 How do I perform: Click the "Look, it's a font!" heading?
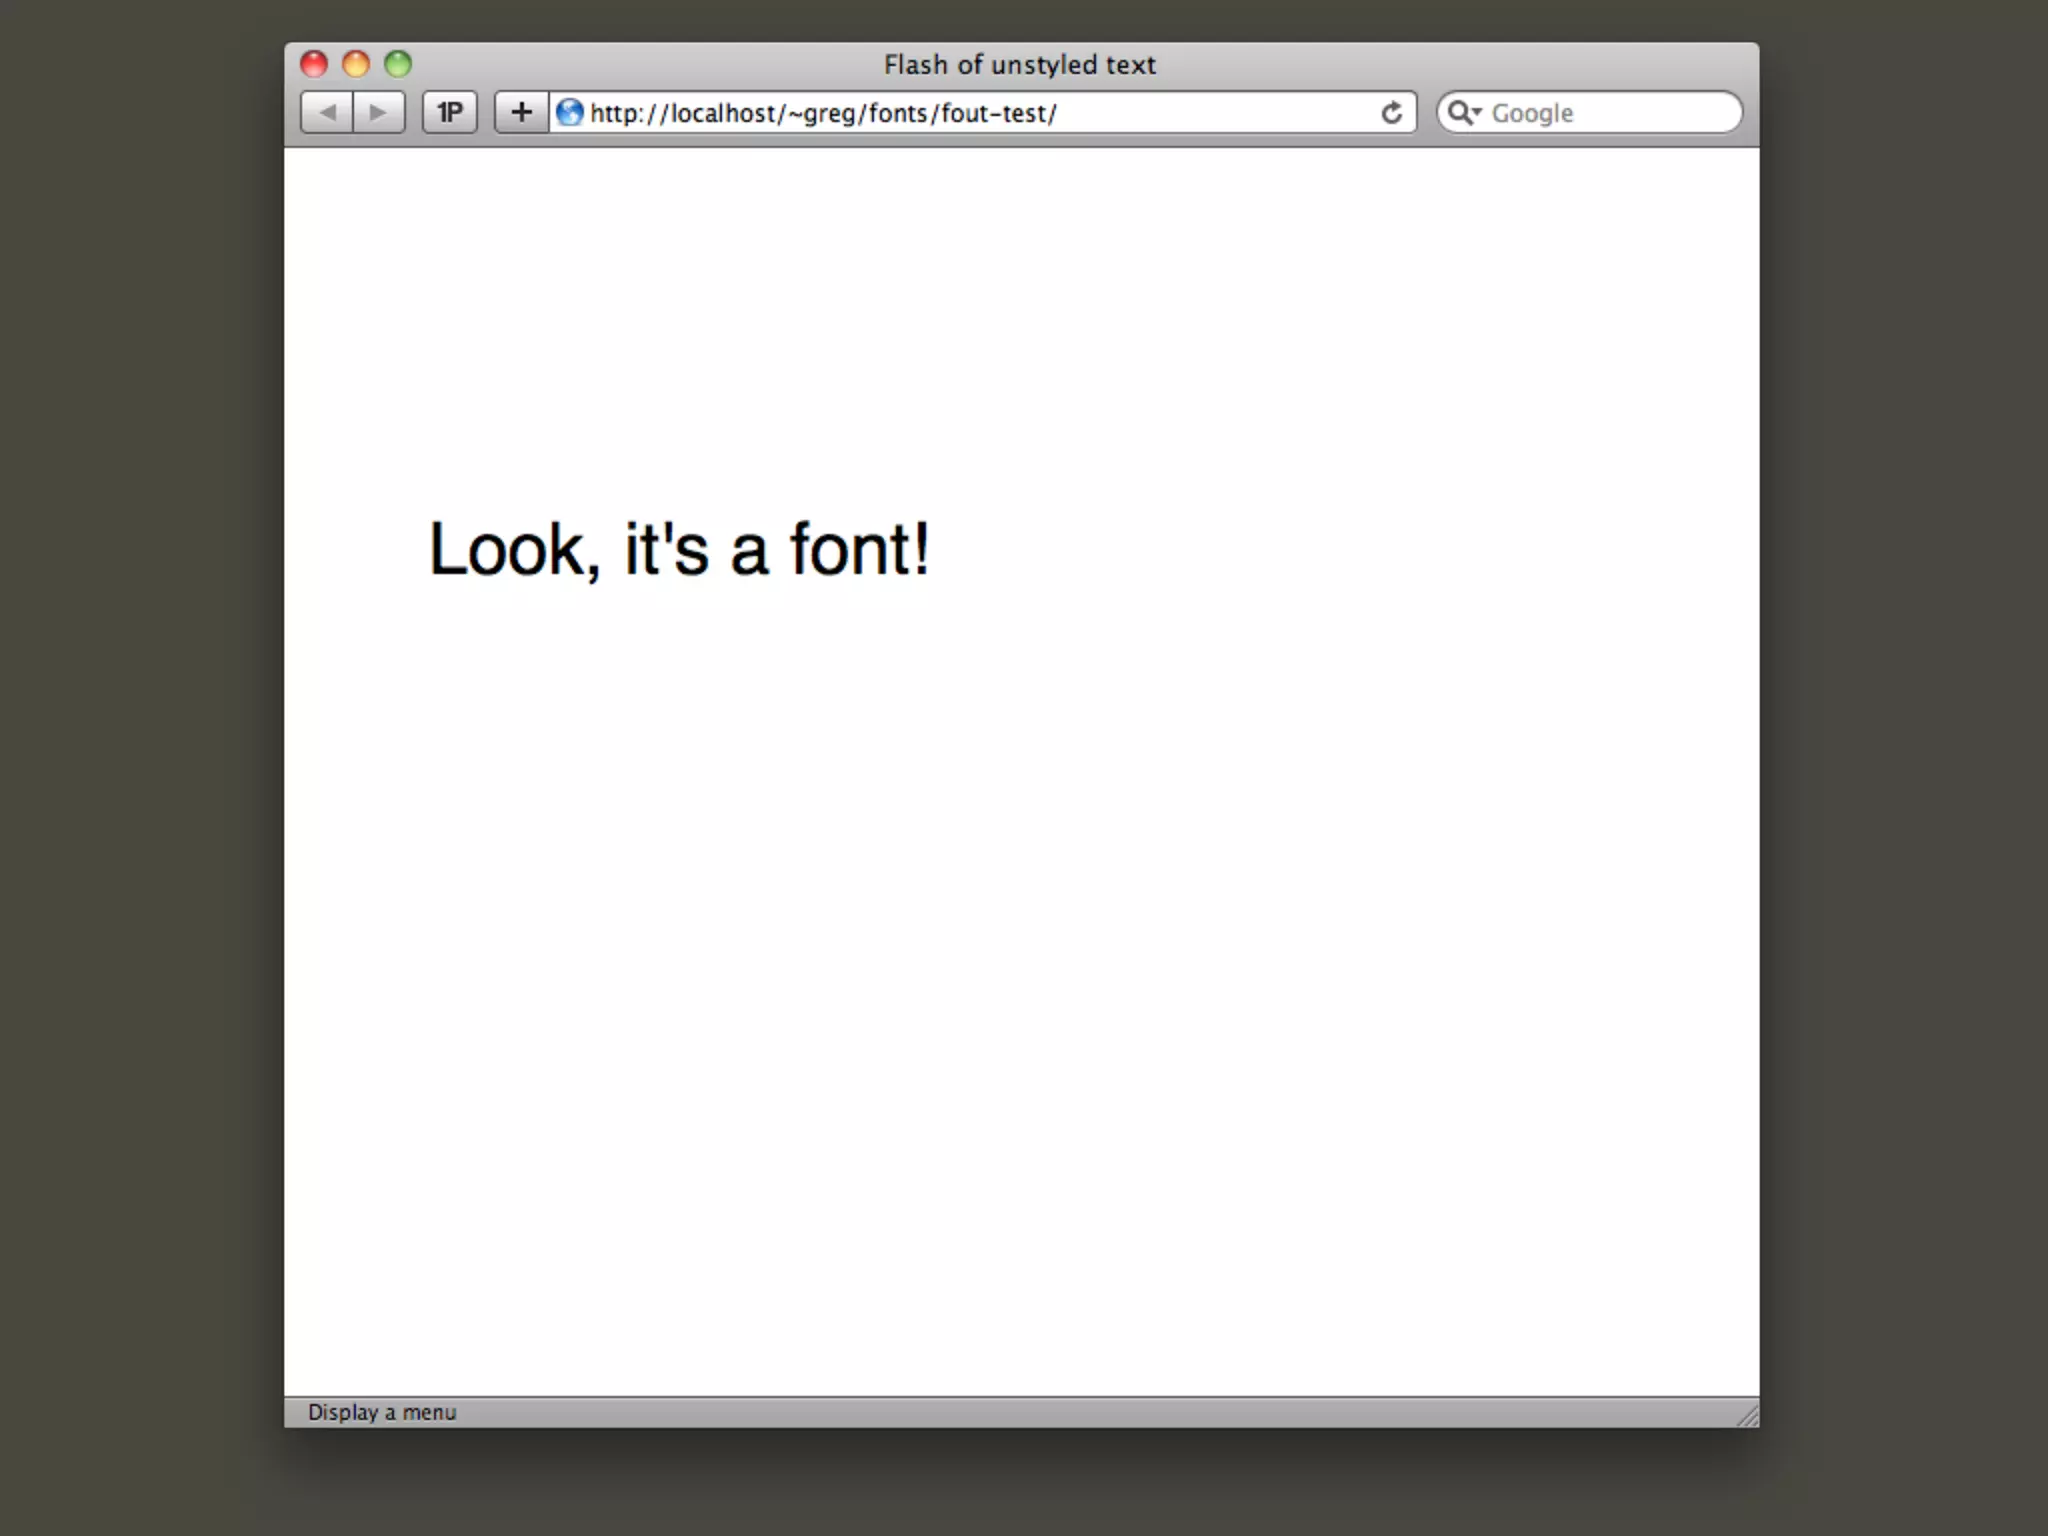679,549
